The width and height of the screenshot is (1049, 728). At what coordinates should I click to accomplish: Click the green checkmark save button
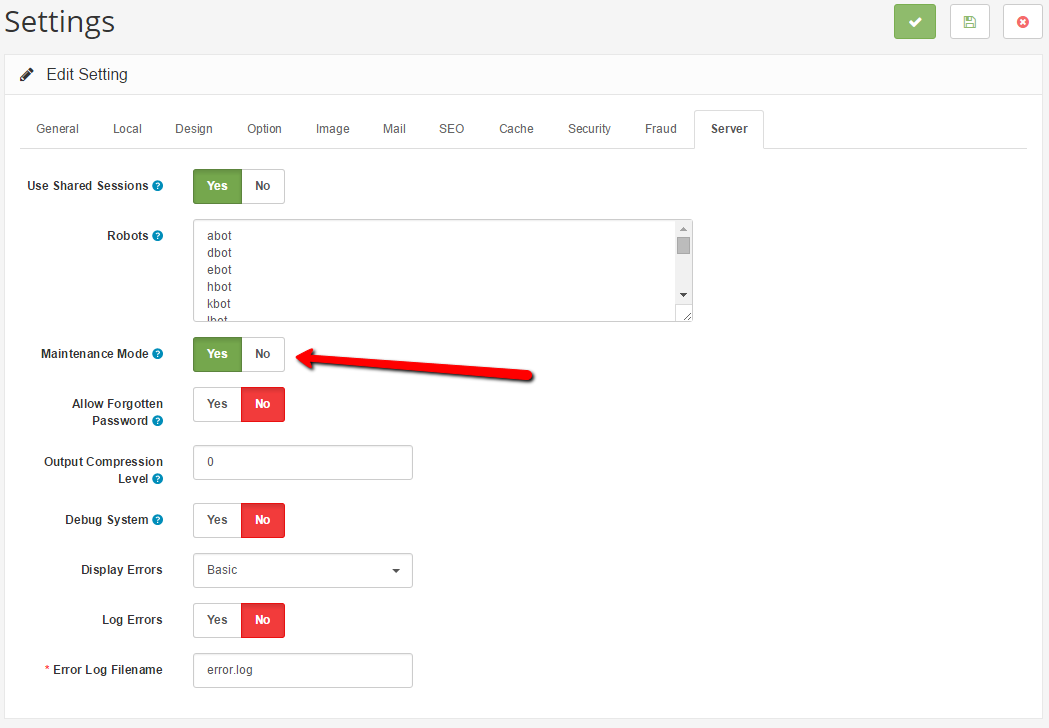(915, 21)
